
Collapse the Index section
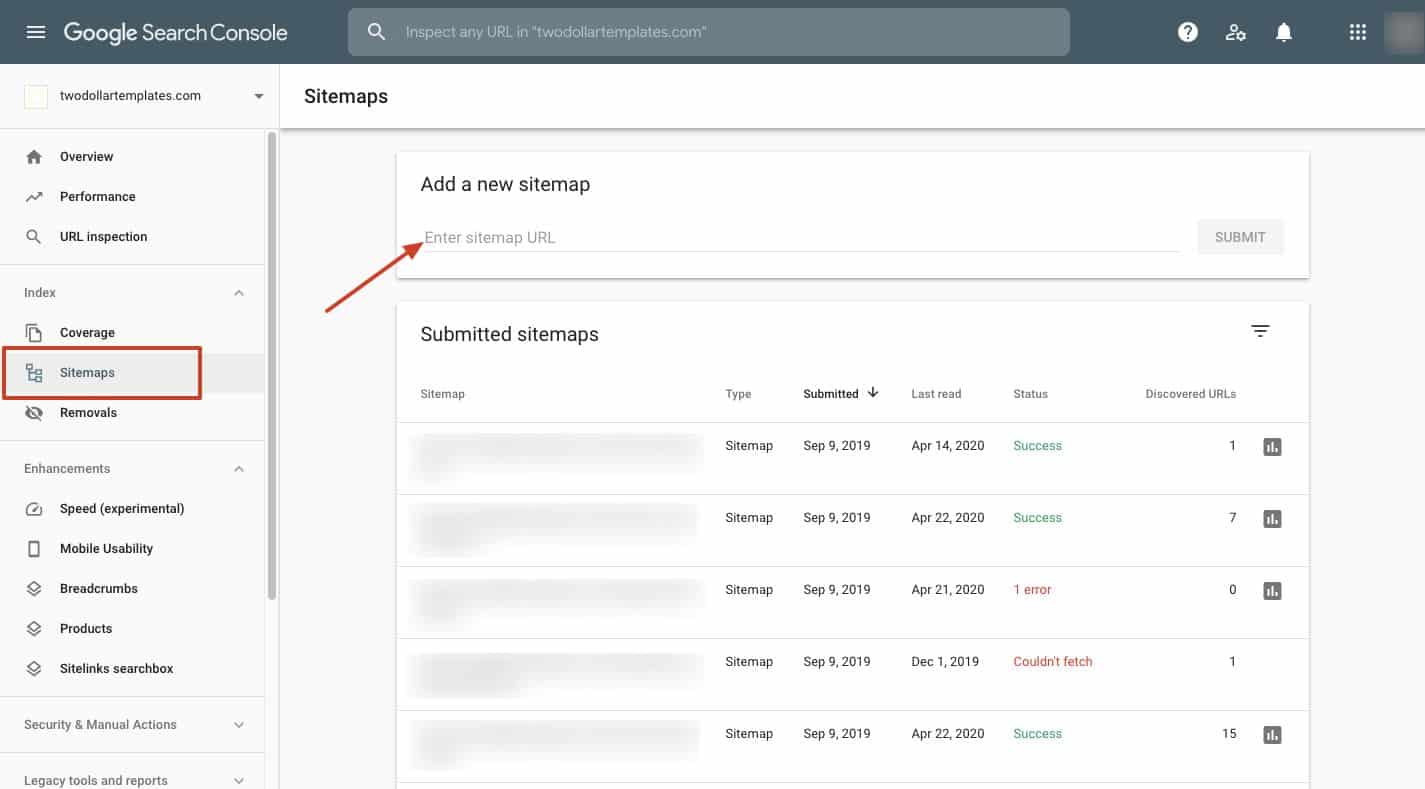238,293
